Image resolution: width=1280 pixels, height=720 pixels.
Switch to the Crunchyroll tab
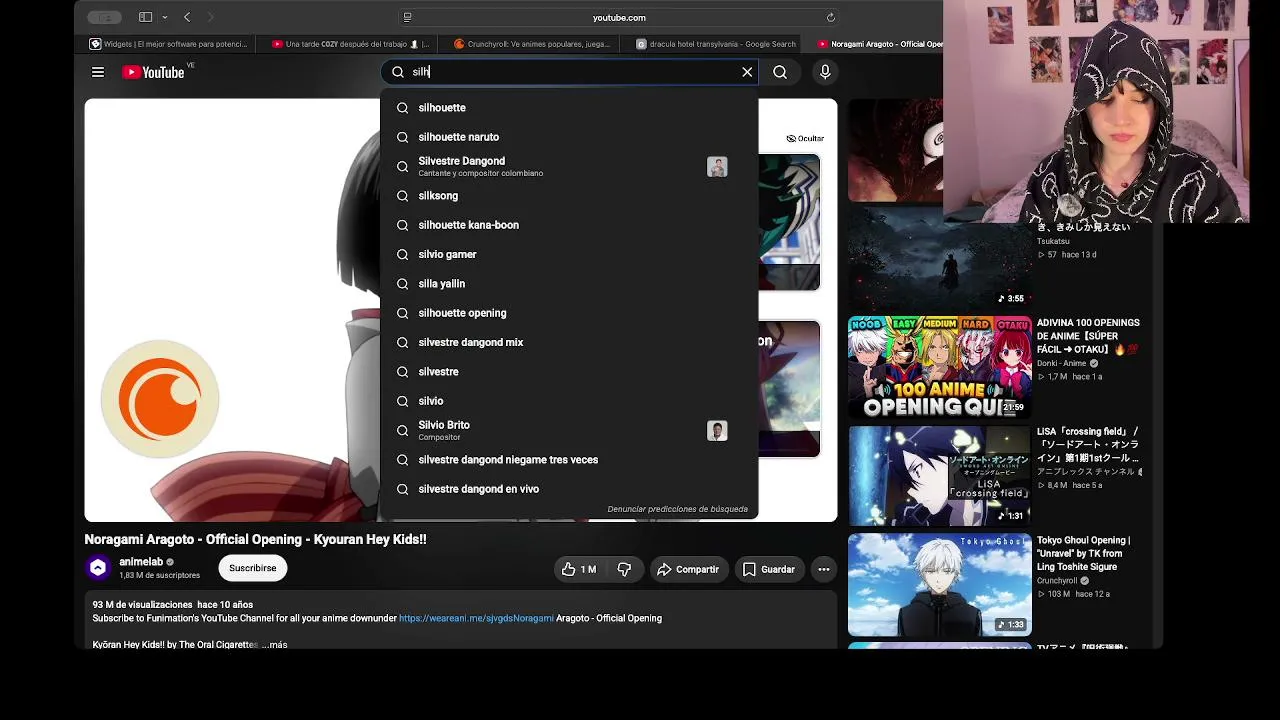(532, 44)
